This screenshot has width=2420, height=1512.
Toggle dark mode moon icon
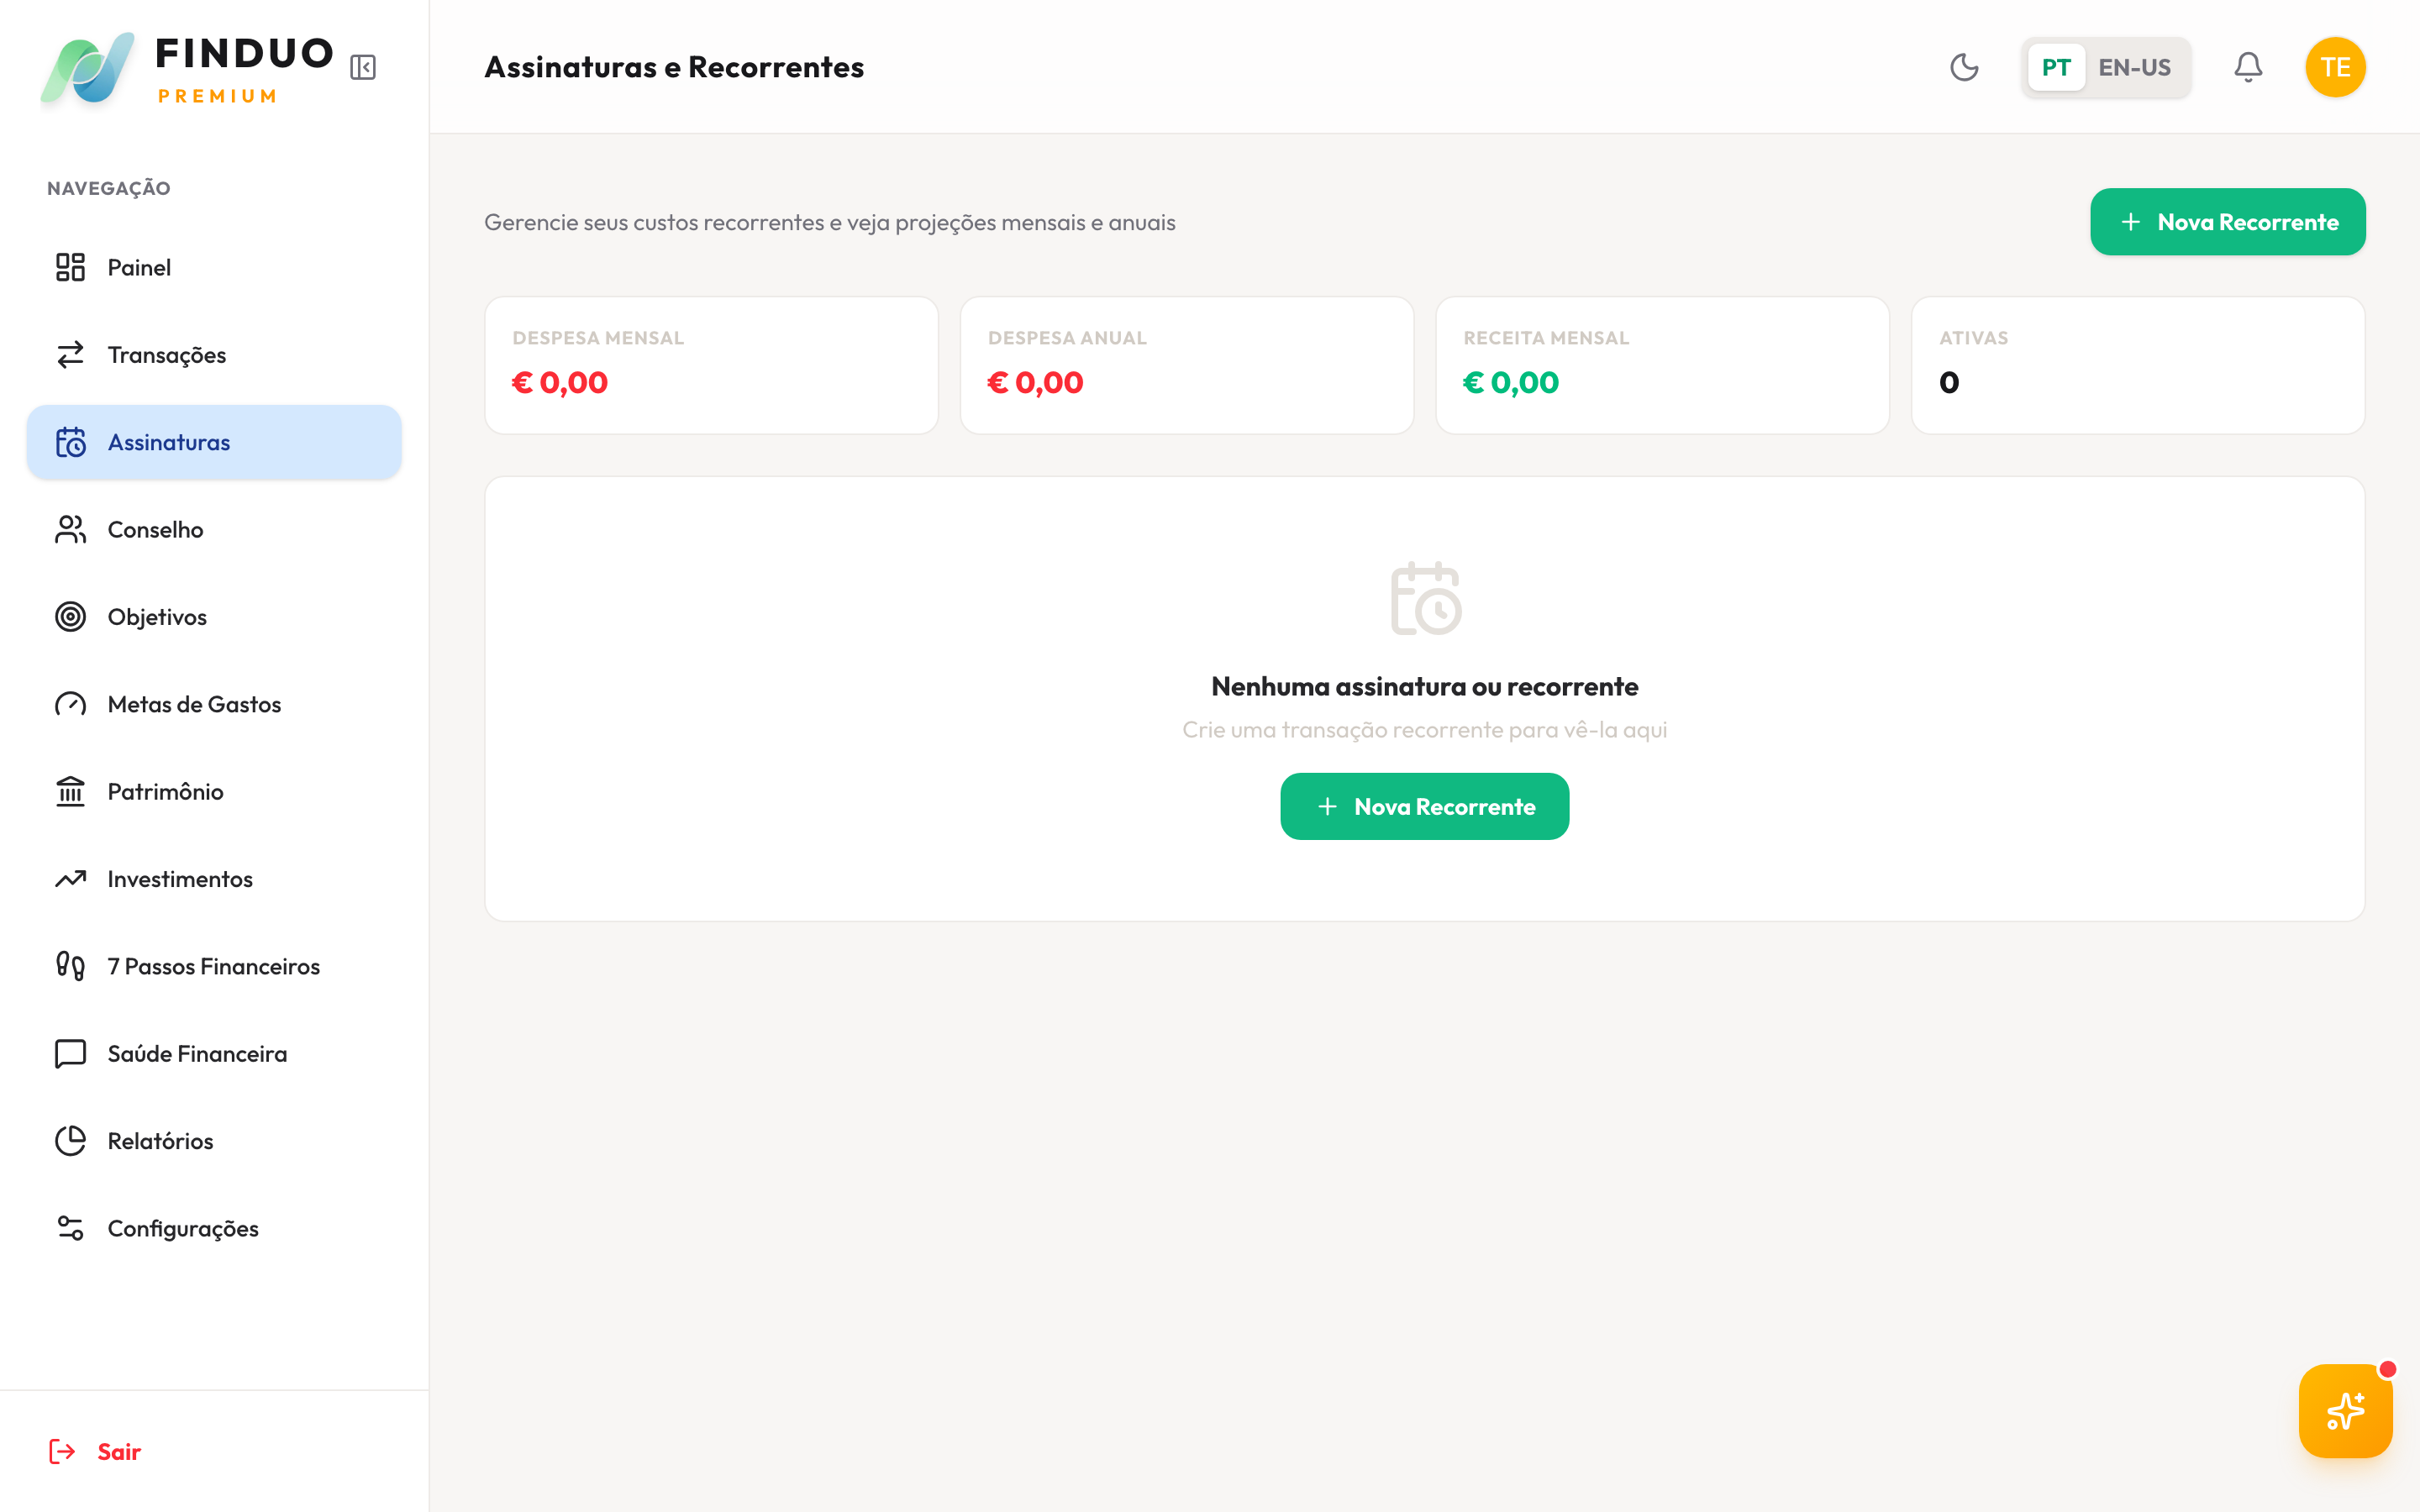pos(1964,67)
